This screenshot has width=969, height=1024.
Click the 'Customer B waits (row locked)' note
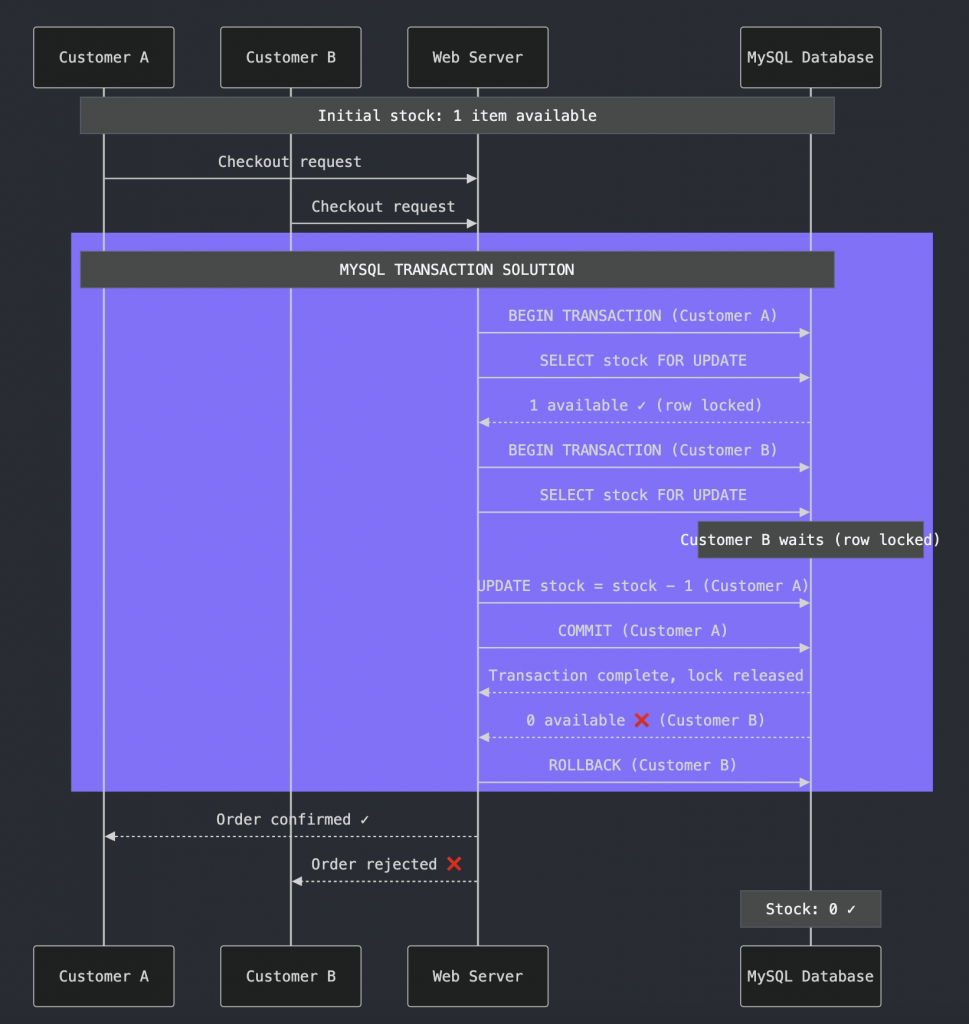(810, 540)
